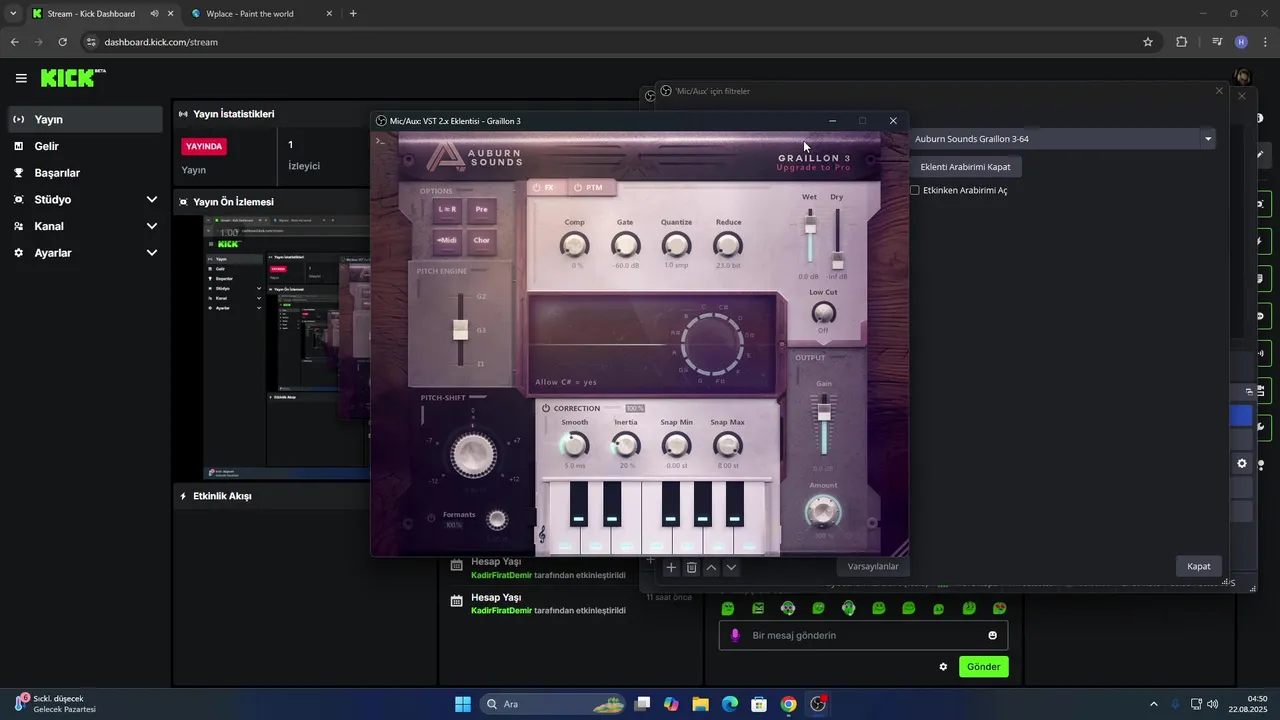The image size is (1280, 720).
Task: Move the filter up with the arrow
Action: pyautogui.click(x=711, y=567)
